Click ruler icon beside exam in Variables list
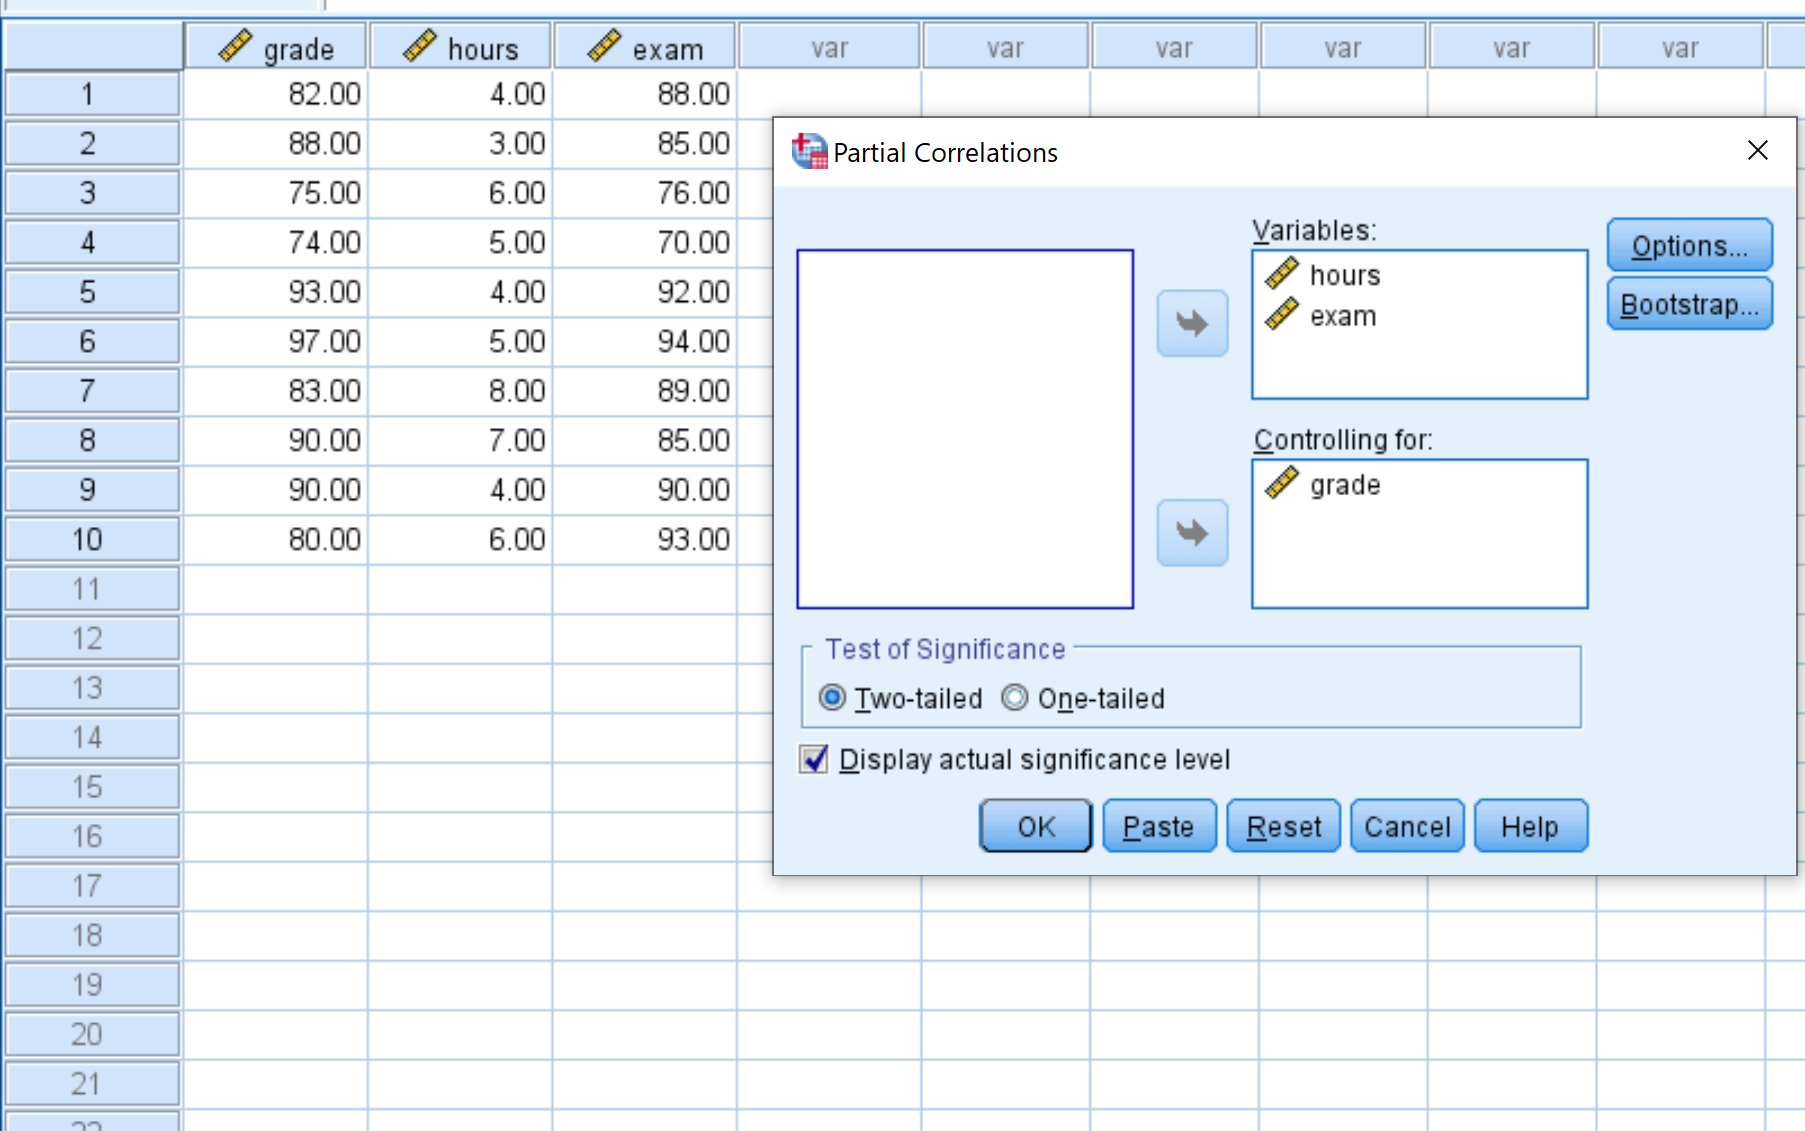1805x1131 pixels. point(1281,315)
